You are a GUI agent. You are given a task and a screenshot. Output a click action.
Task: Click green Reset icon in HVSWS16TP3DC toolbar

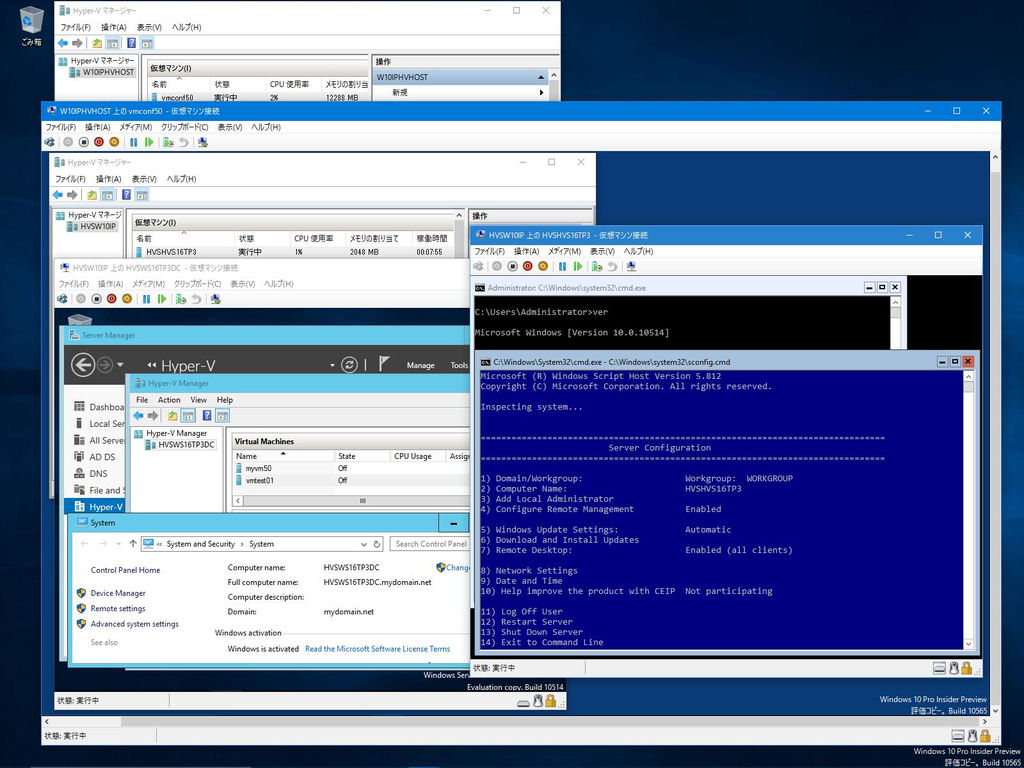161,298
